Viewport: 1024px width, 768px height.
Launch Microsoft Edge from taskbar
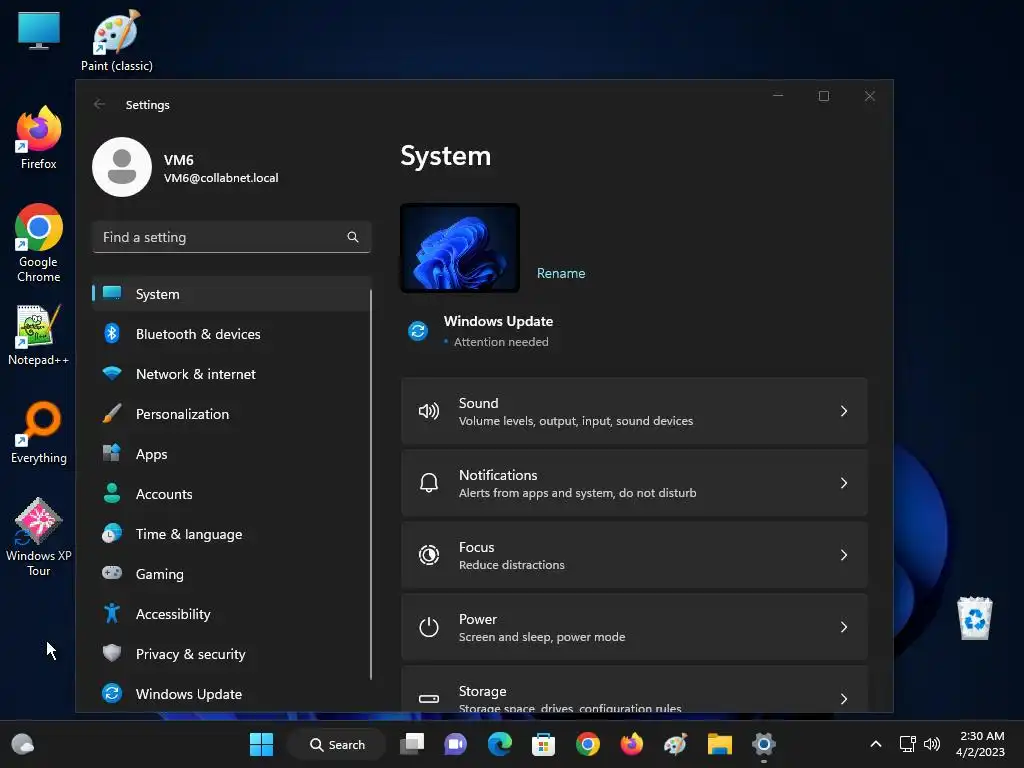500,744
